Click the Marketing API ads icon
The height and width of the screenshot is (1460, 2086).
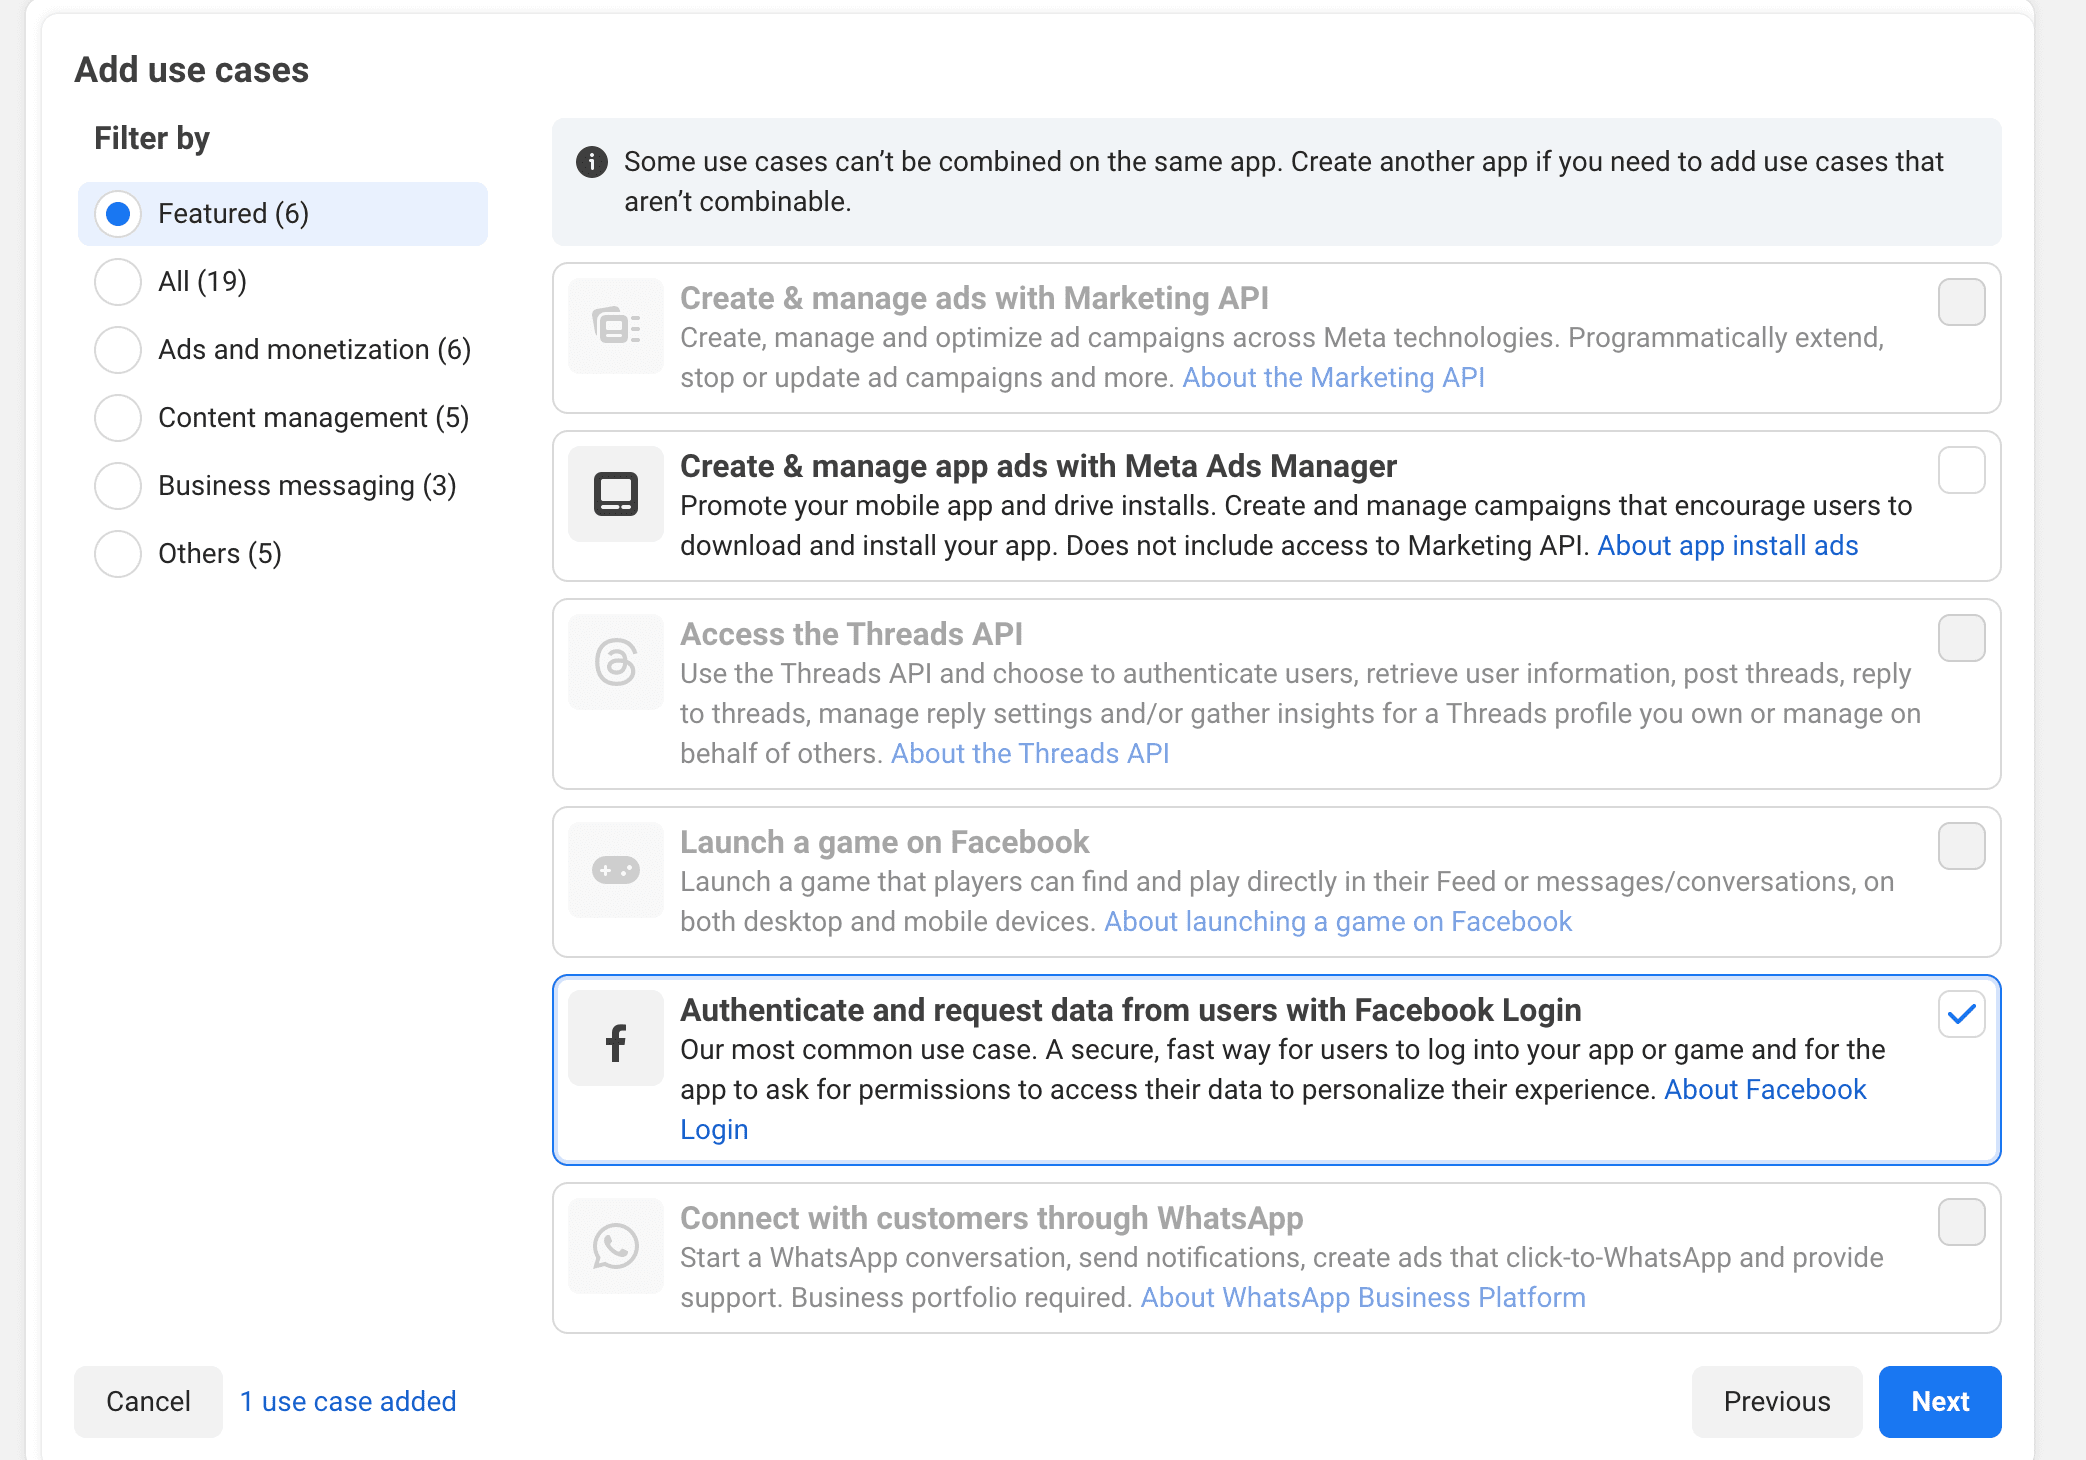615,326
